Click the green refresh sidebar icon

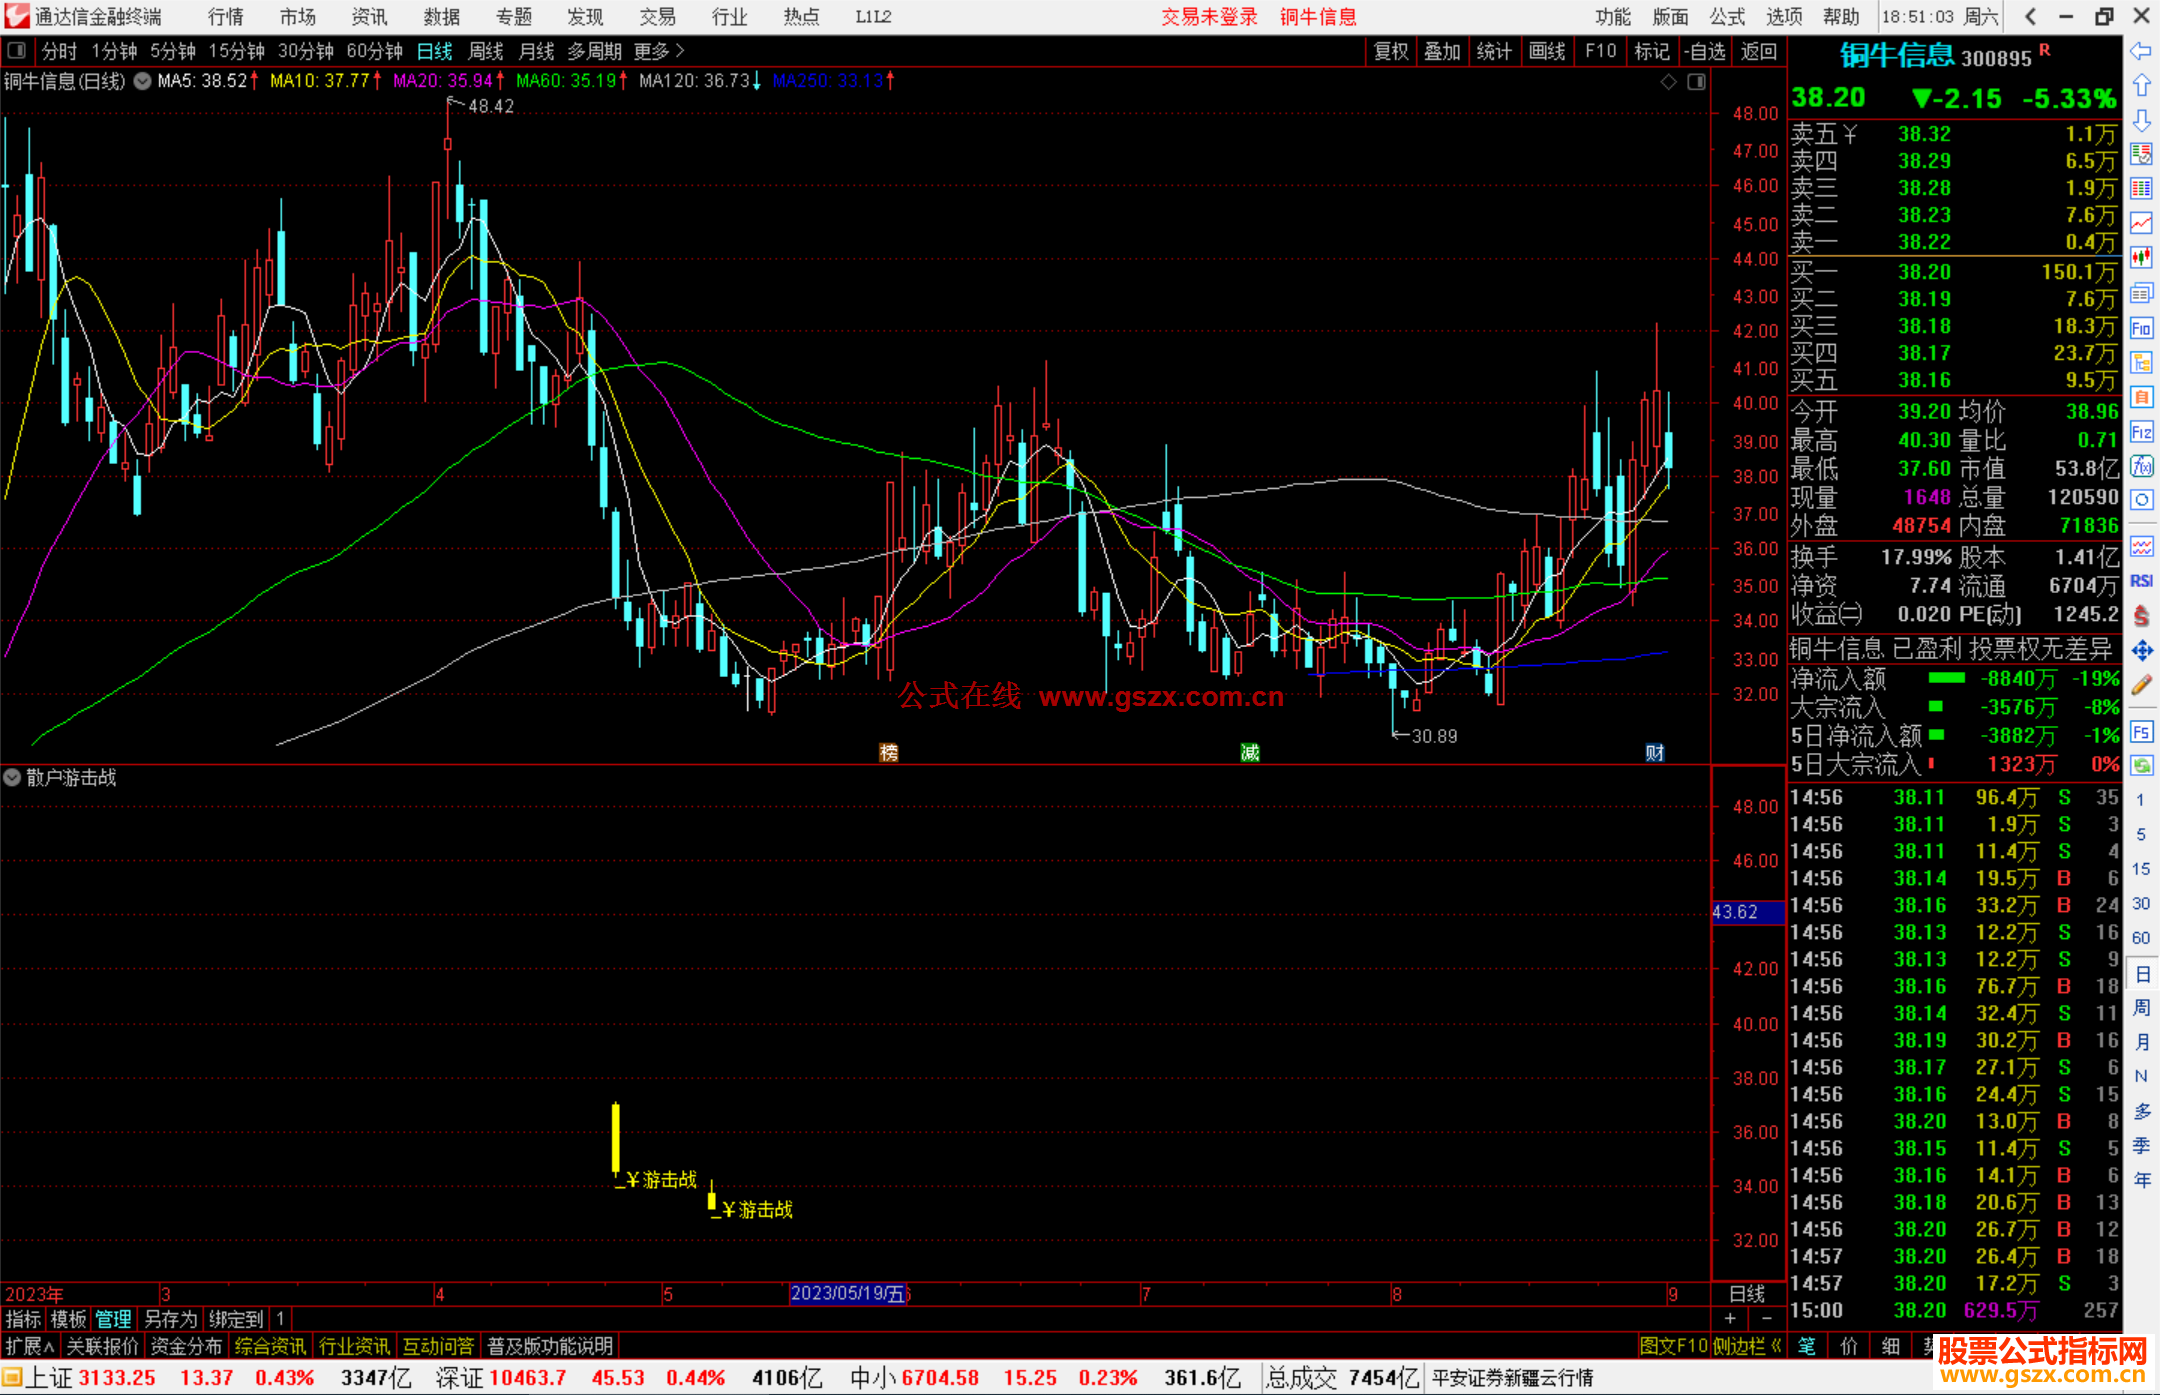point(2141,766)
